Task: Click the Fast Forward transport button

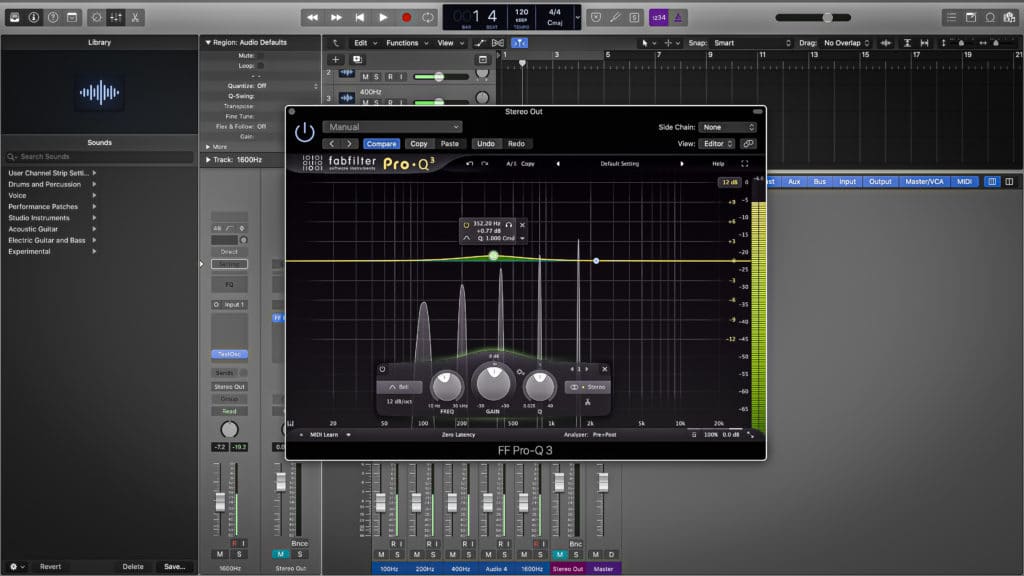Action: pyautogui.click(x=336, y=18)
